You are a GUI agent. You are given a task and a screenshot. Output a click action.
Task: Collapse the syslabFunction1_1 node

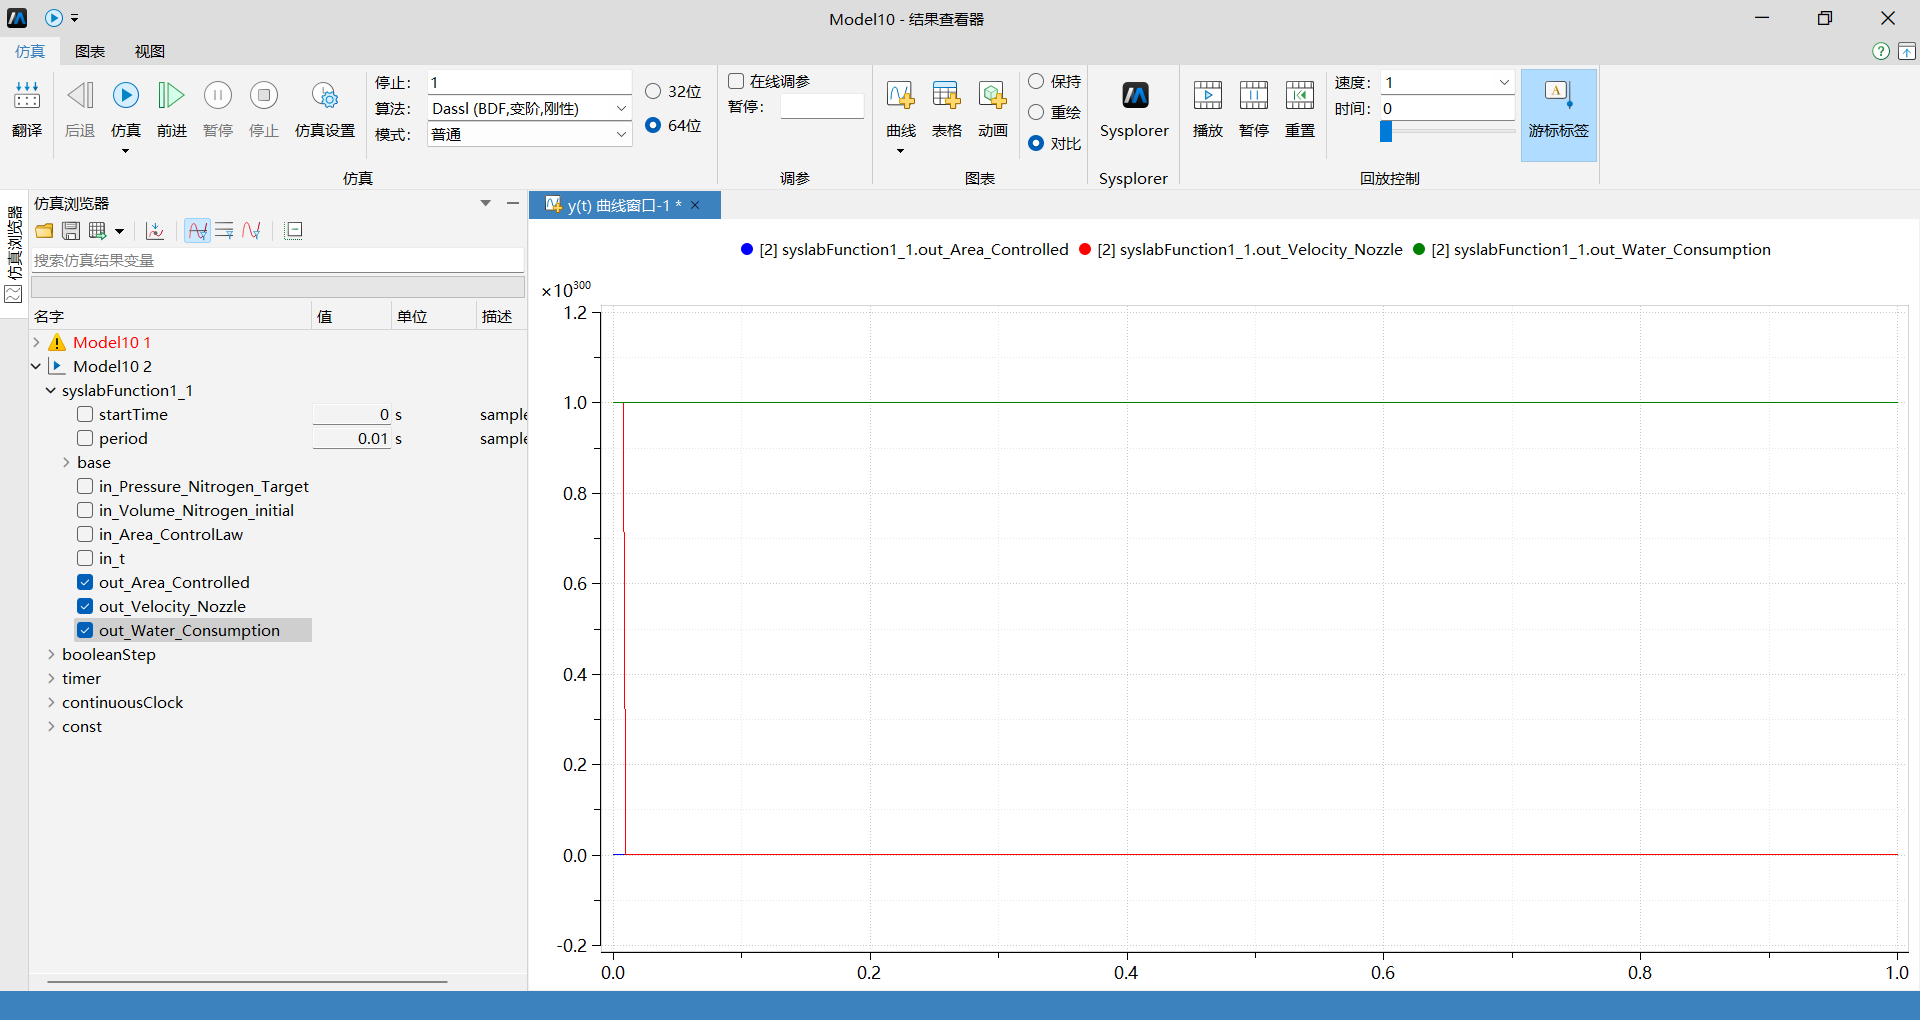[51, 390]
